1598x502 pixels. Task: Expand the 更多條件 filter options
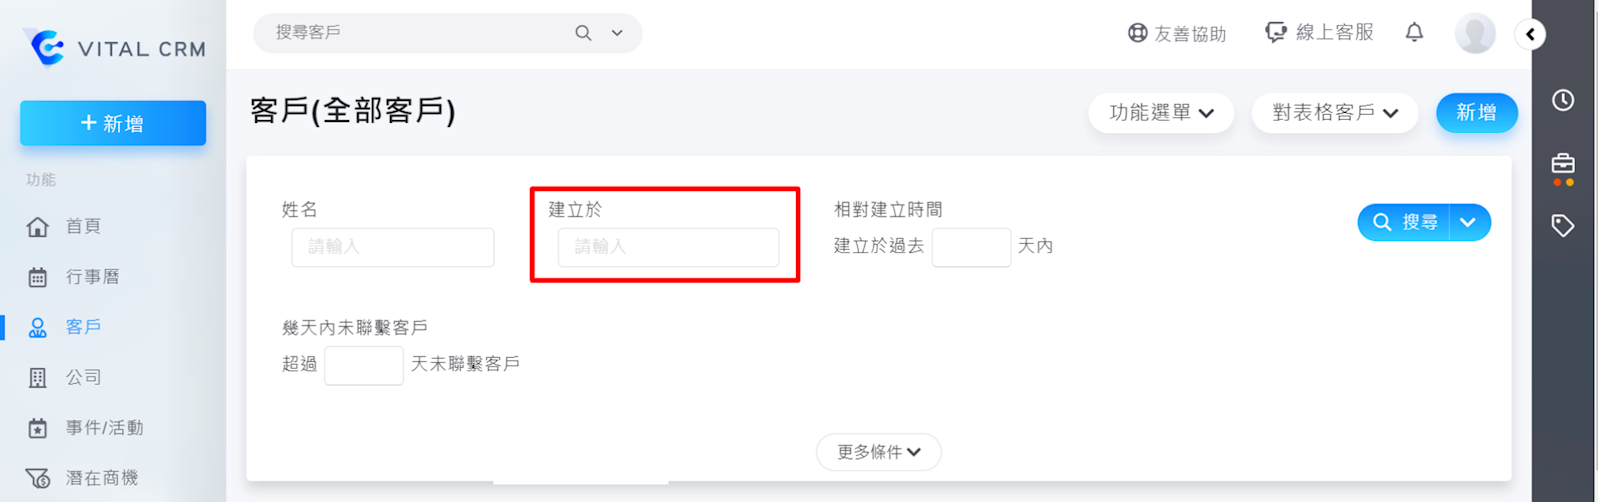click(878, 452)
